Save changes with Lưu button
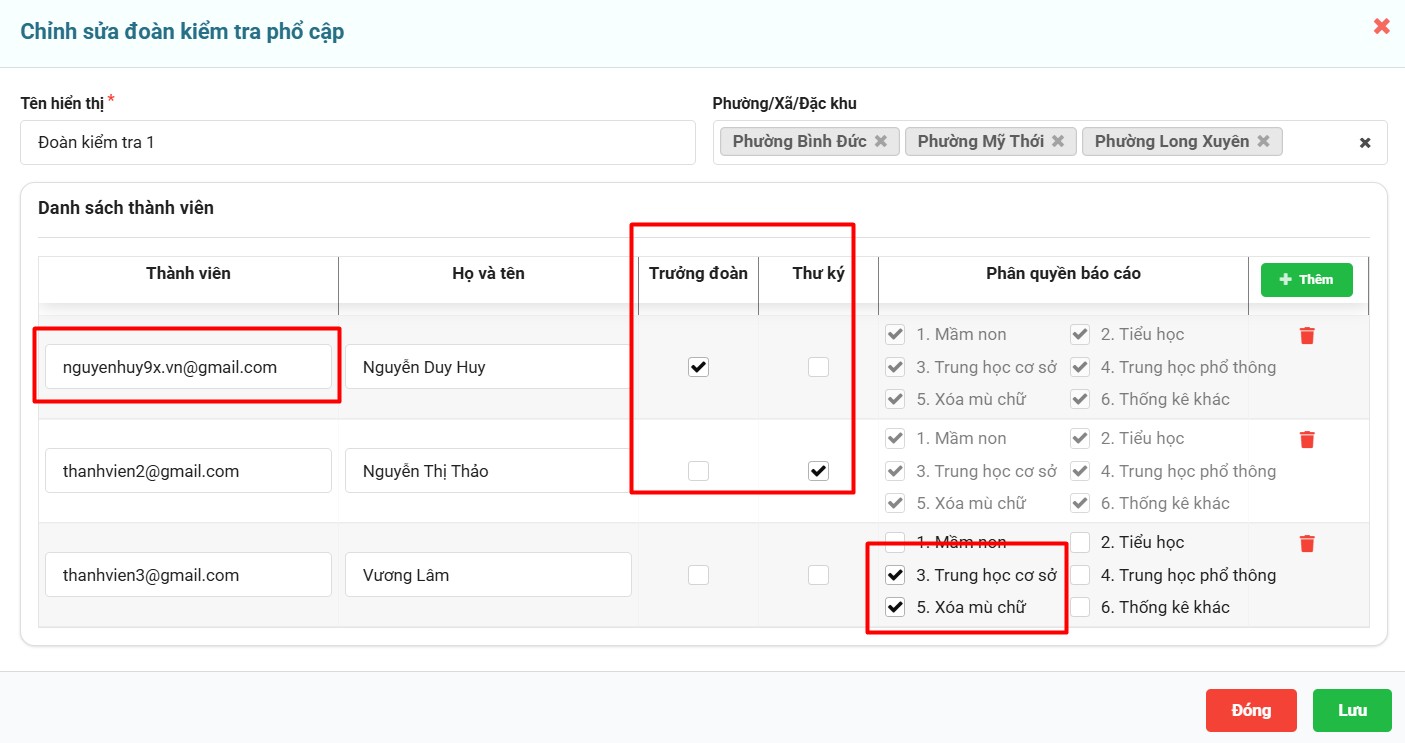The image size is (1405, 743). pyautogui.click(x=1352, y=710)
